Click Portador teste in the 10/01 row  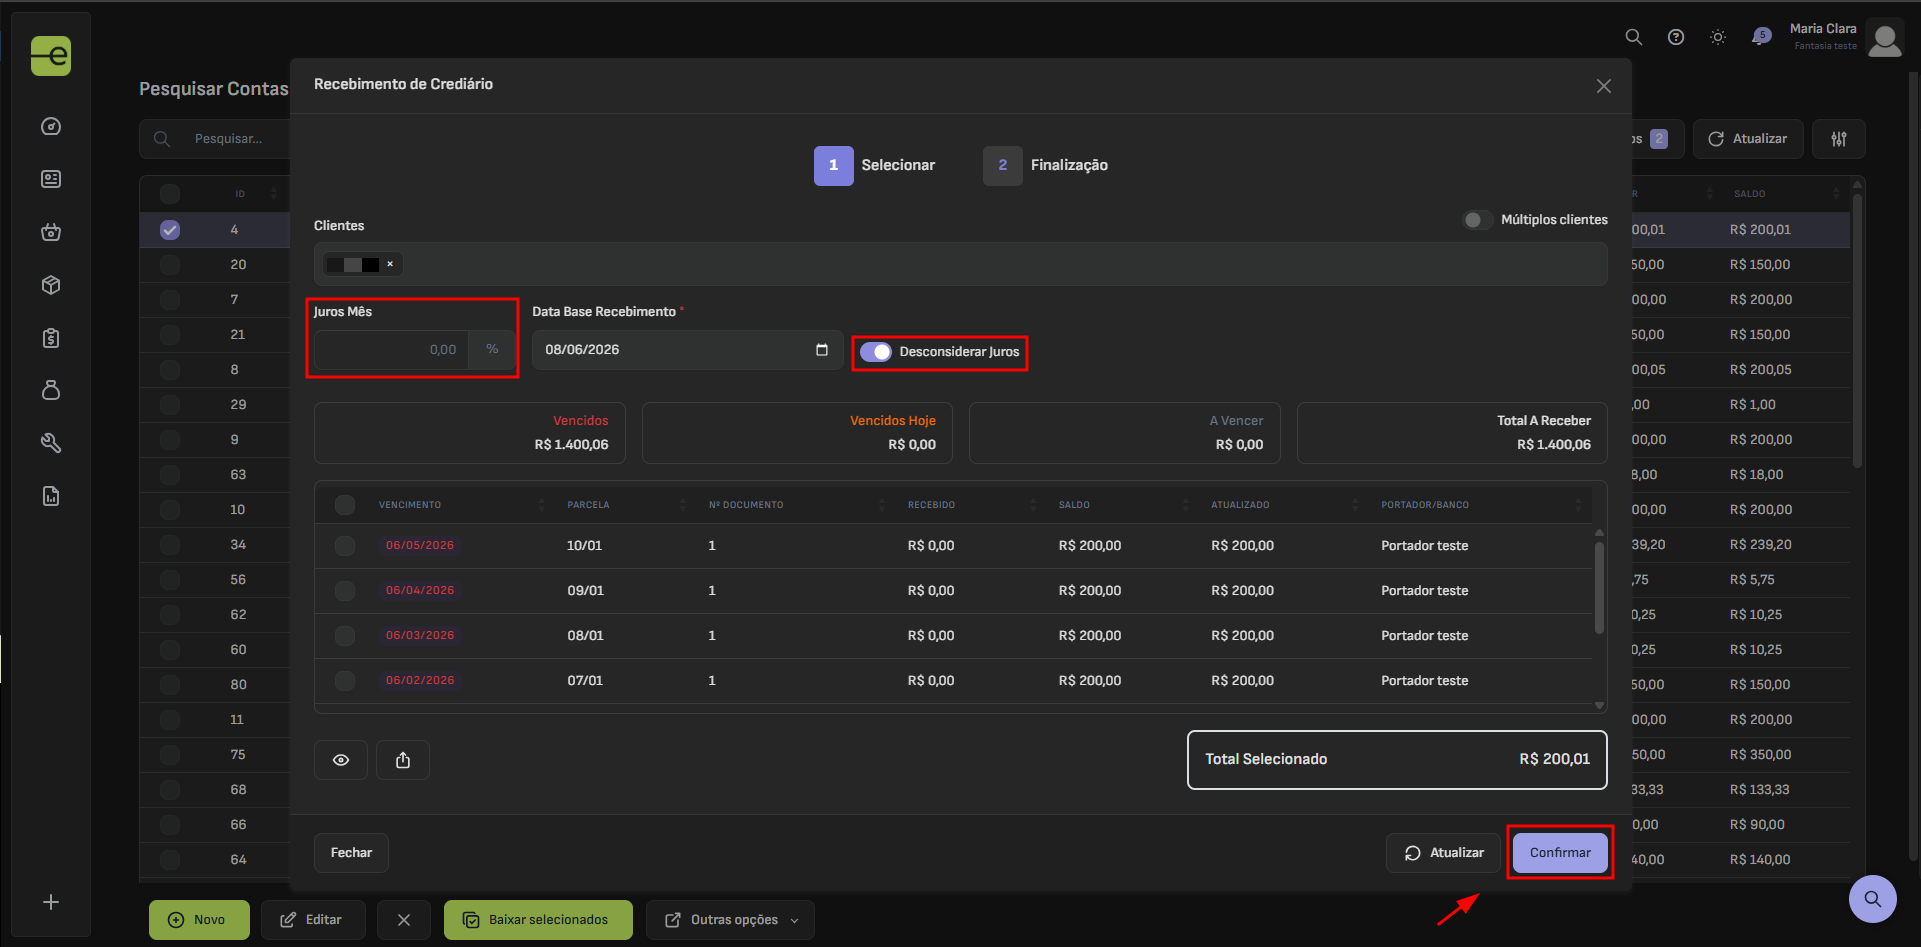click(x=1424, y=546)
